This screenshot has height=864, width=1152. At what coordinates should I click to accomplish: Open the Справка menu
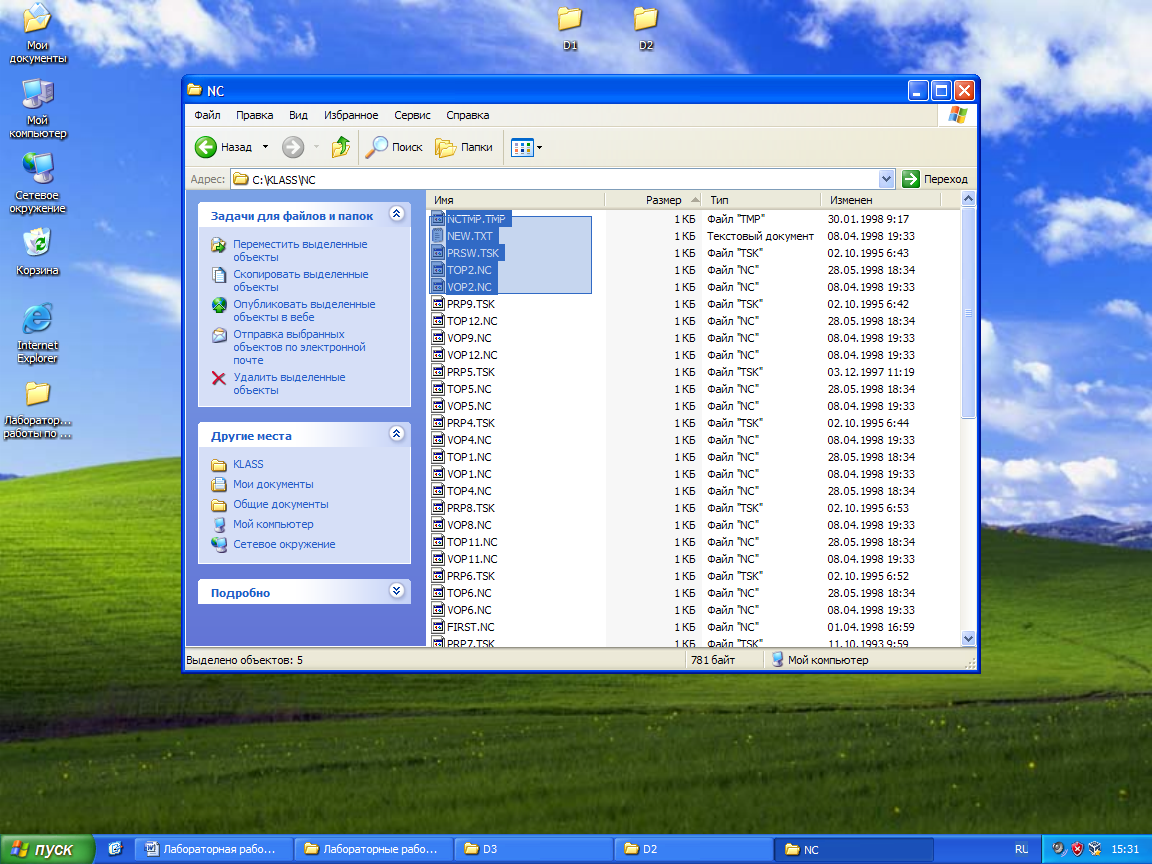[467, 115]
